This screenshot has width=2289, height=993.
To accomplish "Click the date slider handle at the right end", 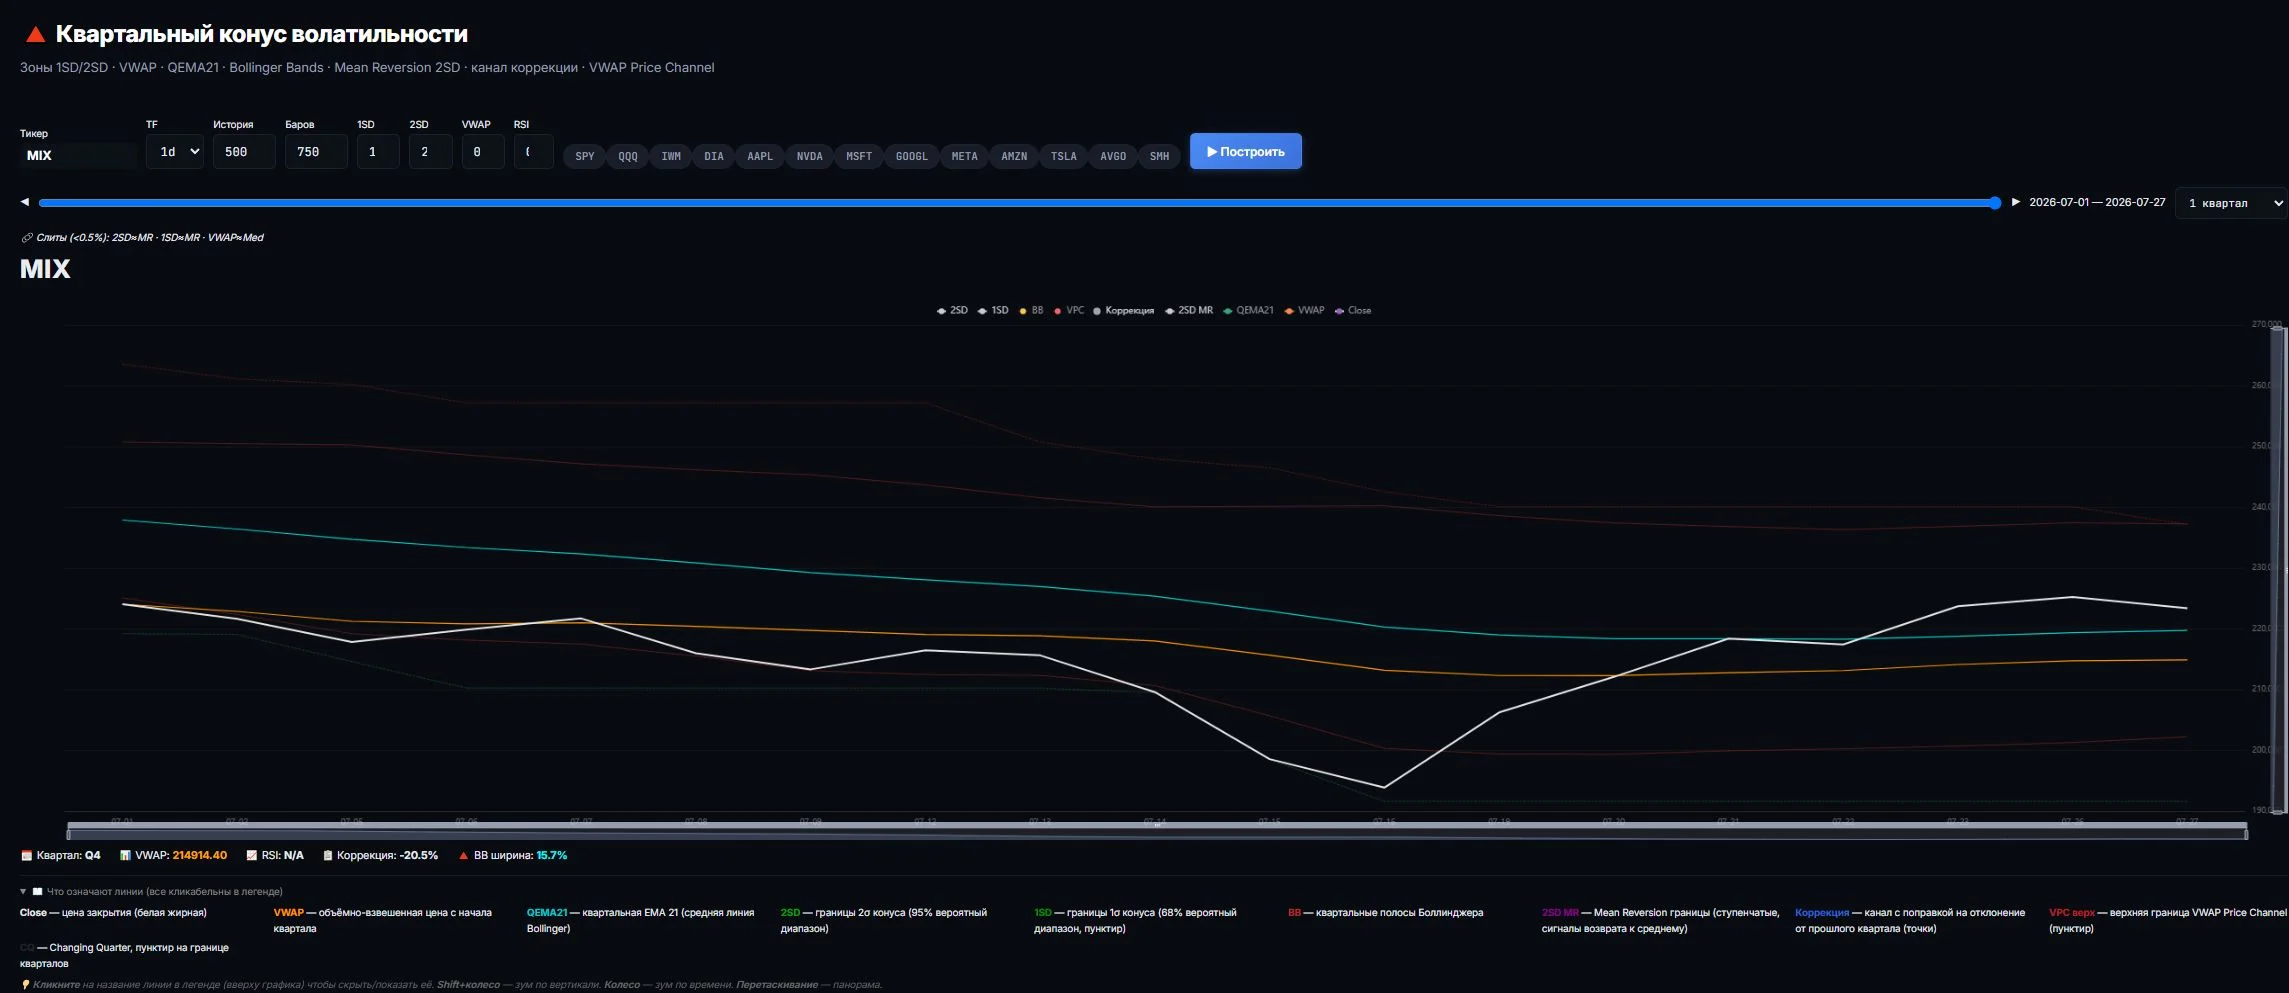I will (x=1994, y=203).
